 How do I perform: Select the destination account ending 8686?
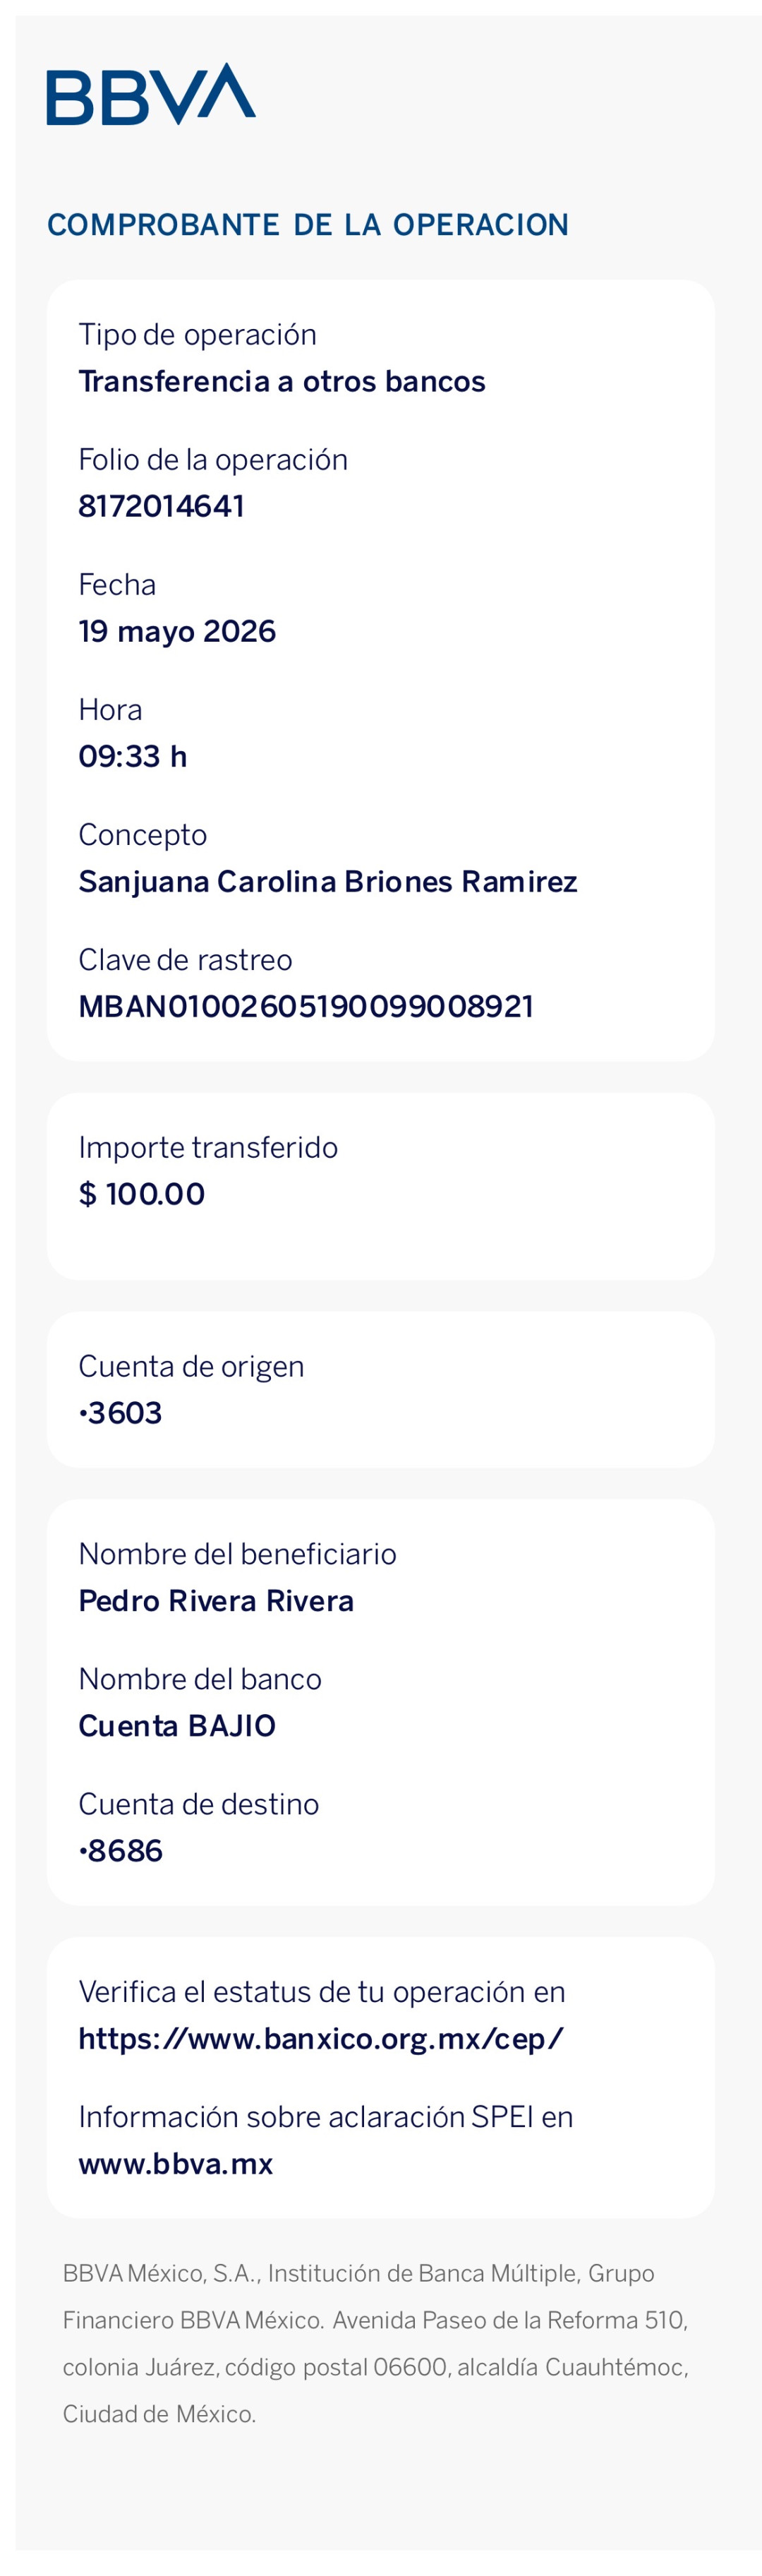pyautogui.click(x=120, y=1851)
